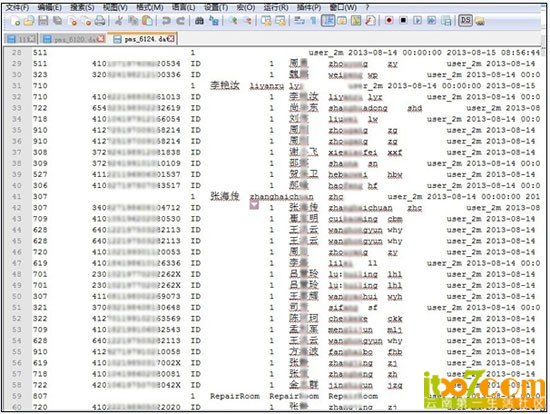Toggle the highlighted indent guide button

pyautogui.click(x=328, y=21)
